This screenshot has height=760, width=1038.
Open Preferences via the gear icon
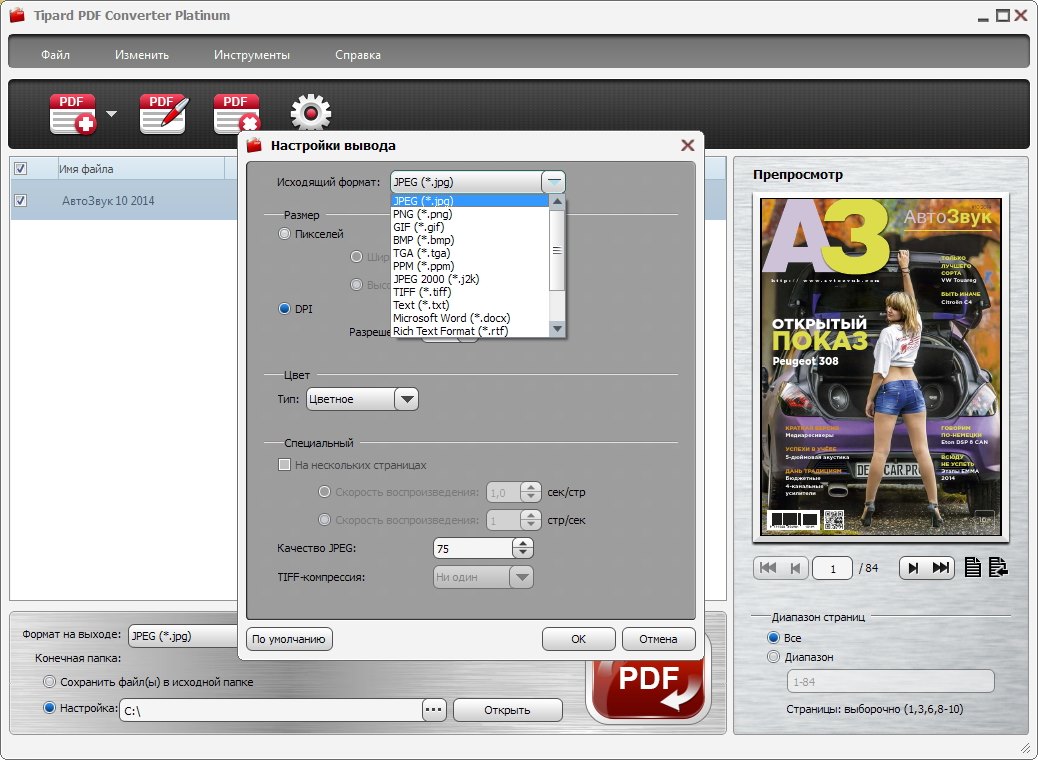(310, 114)
